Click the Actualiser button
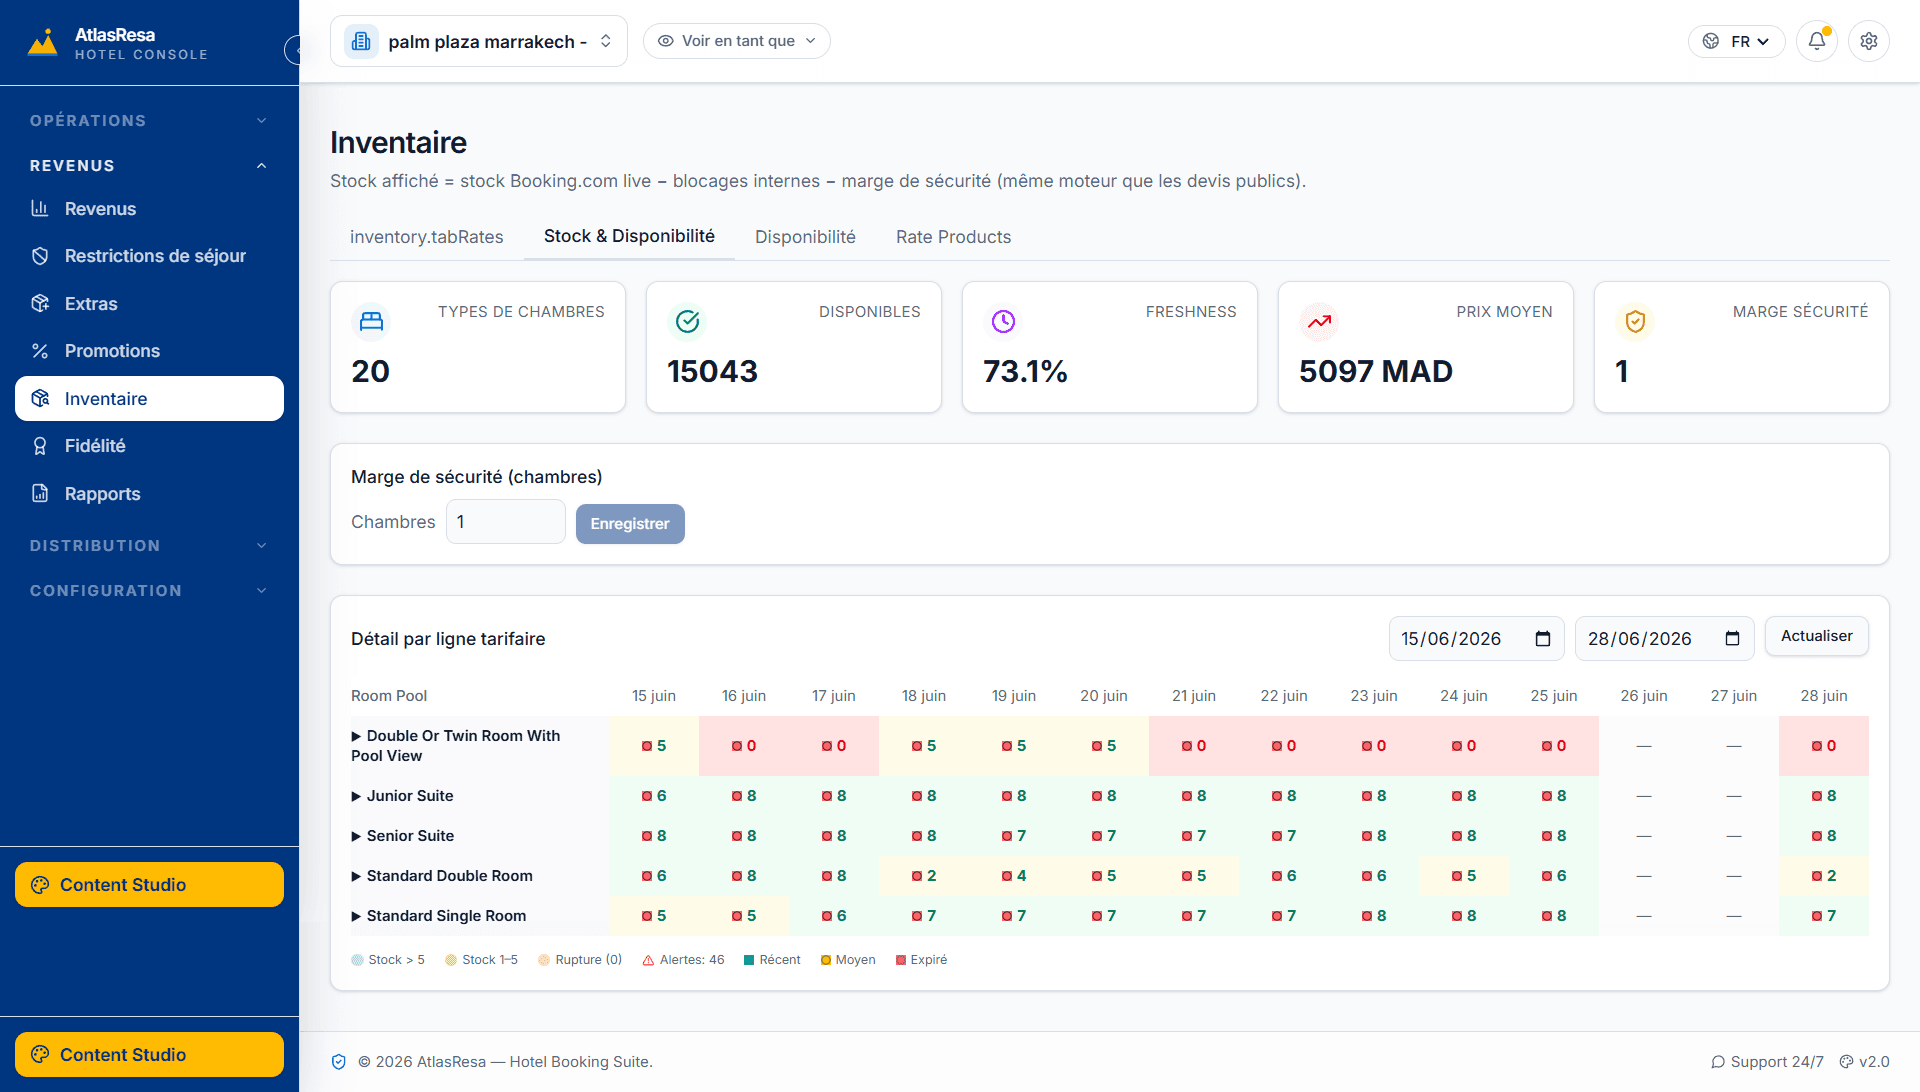The height and width of the screenshot is (1092, 1920). (1817, 636)
